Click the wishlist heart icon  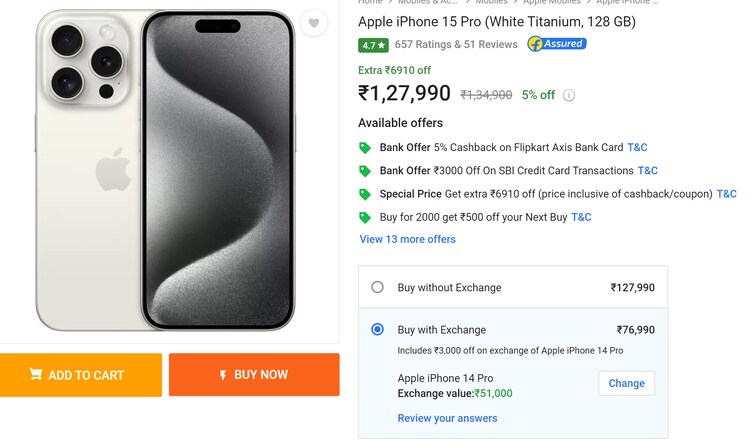[x=314, y=23]
